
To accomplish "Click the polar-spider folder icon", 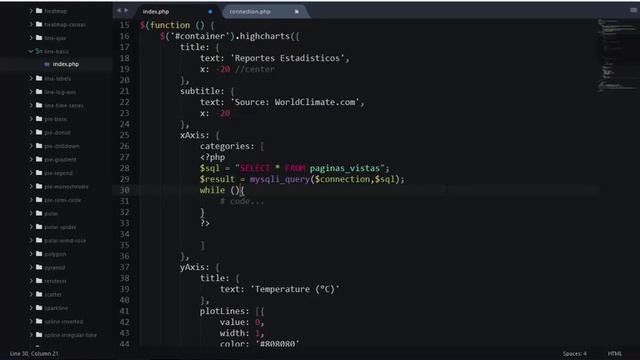I will (x=39, y=227).
